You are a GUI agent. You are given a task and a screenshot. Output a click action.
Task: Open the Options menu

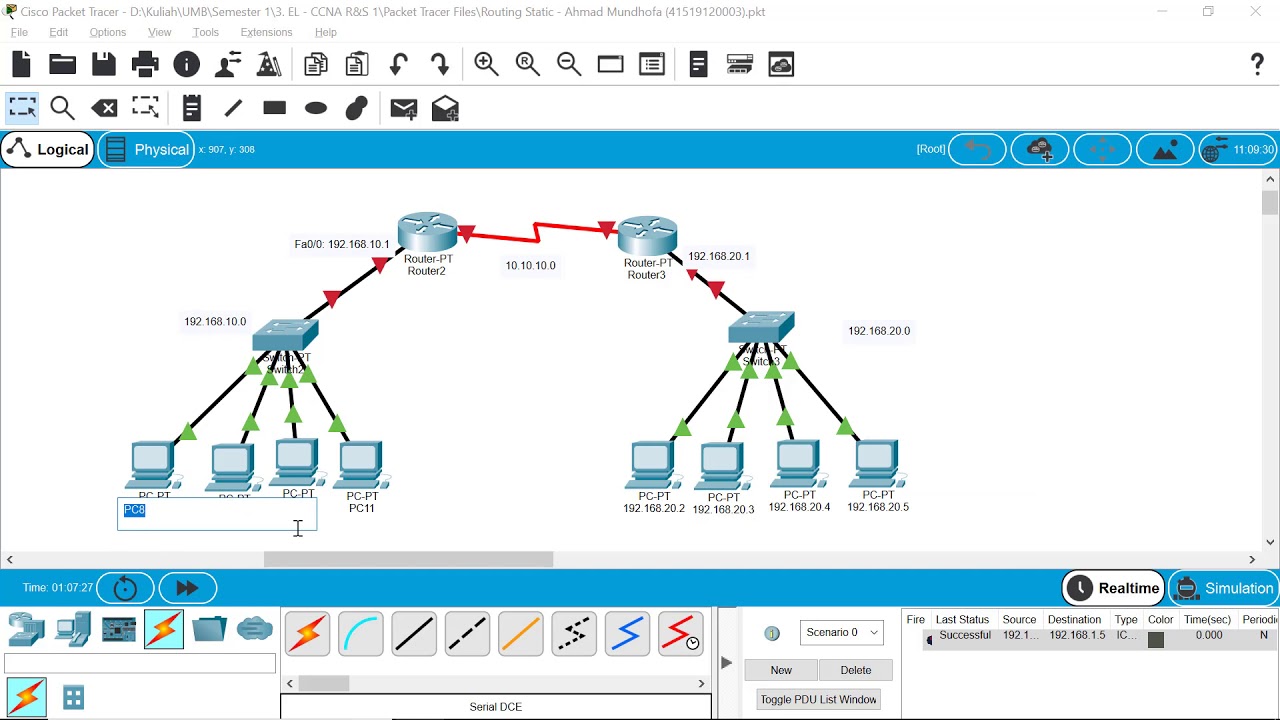pos(108,32)
